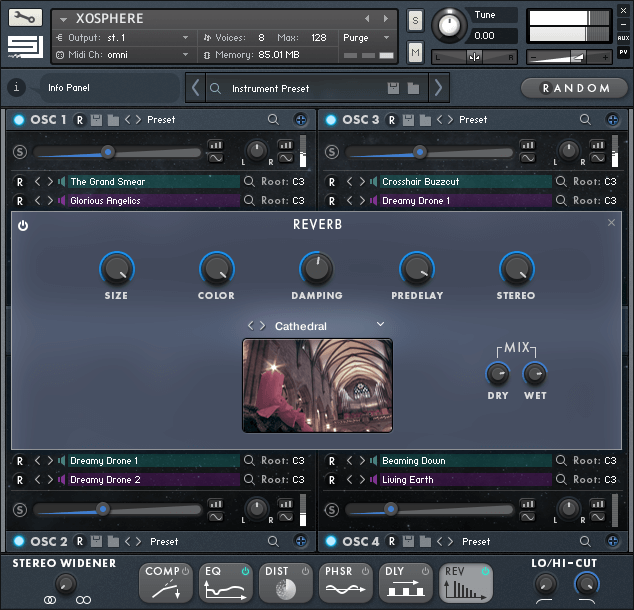The image size is (634, 610).
Task: Click the Living Earth sample name
Action: 408,480
